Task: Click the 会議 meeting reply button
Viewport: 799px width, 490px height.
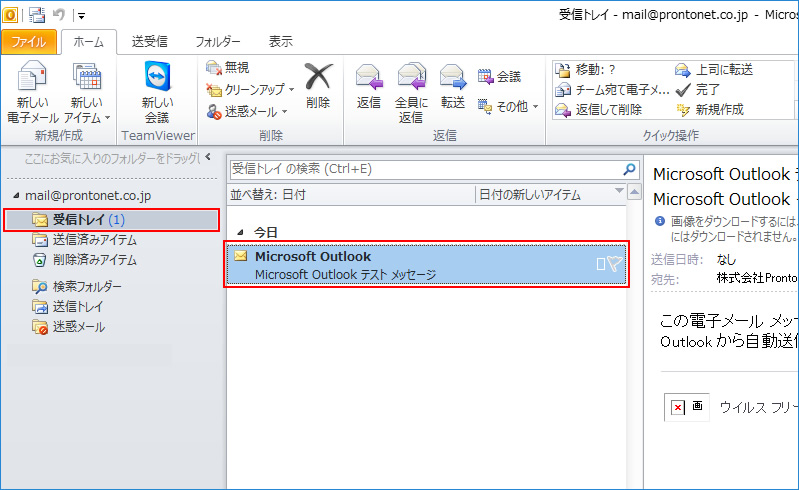Action: tap(499, 77)
